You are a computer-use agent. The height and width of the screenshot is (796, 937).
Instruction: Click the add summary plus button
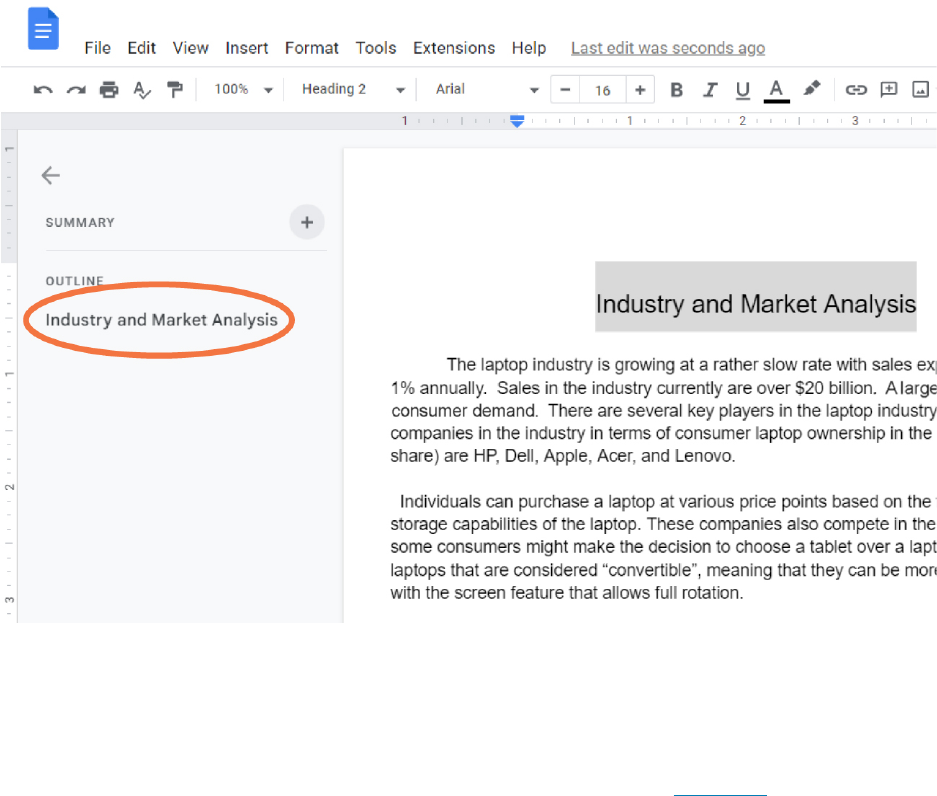tap(307, 222)
